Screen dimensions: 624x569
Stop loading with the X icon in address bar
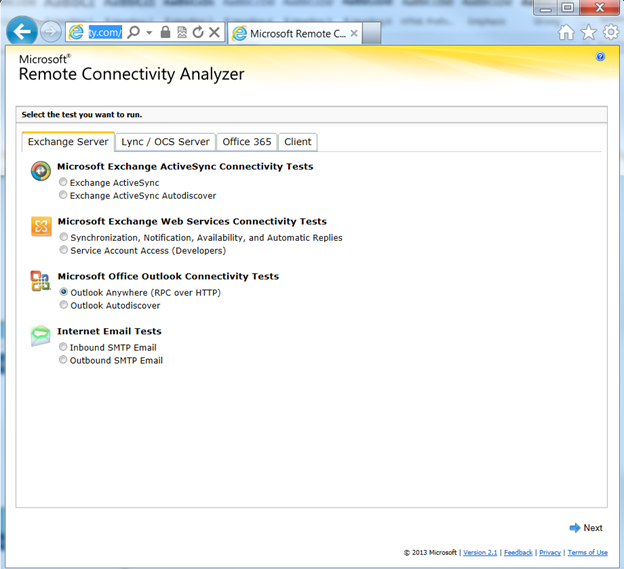click(214, 32)
